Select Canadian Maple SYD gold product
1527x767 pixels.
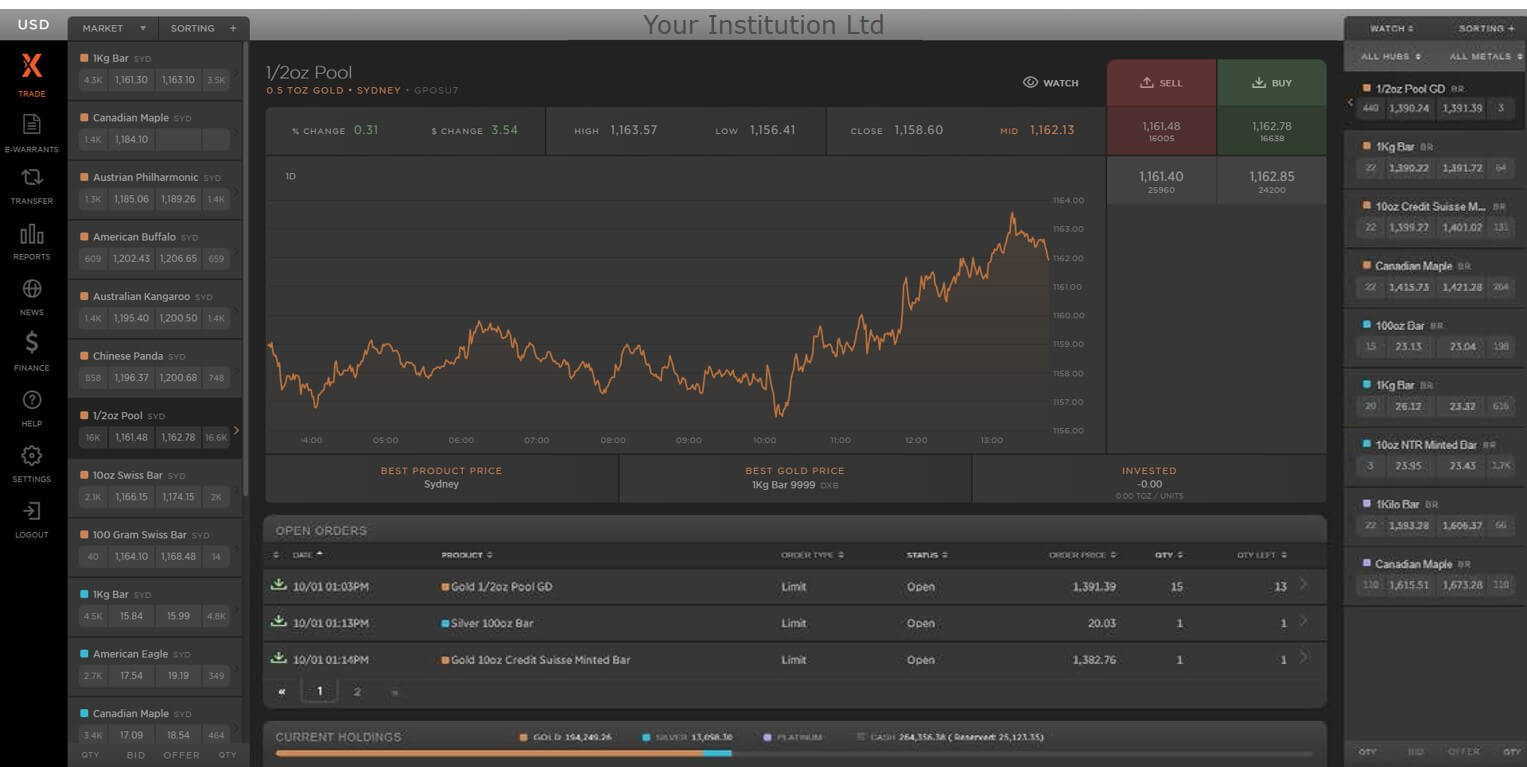[154, 130]
